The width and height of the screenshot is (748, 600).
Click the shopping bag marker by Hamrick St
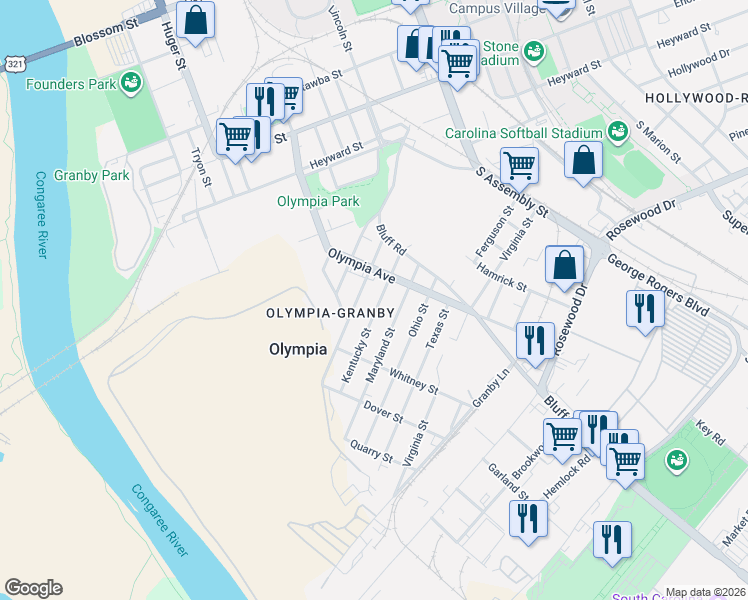tap(564, 269)
